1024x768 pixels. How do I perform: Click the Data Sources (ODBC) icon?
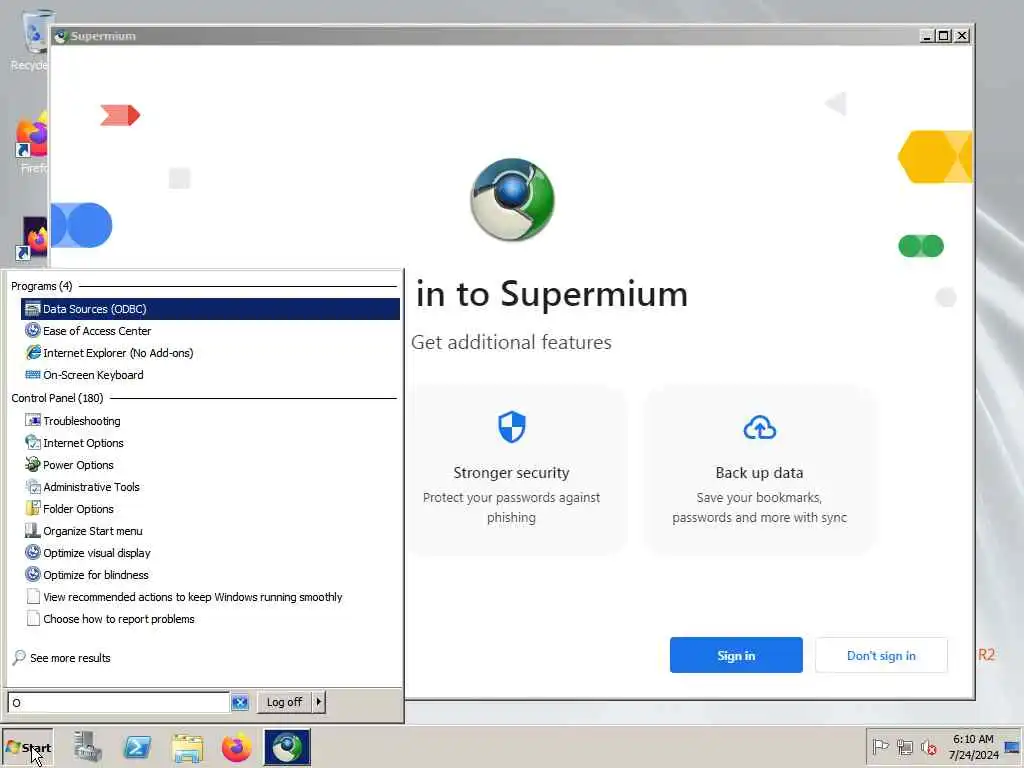coord(32,309)
